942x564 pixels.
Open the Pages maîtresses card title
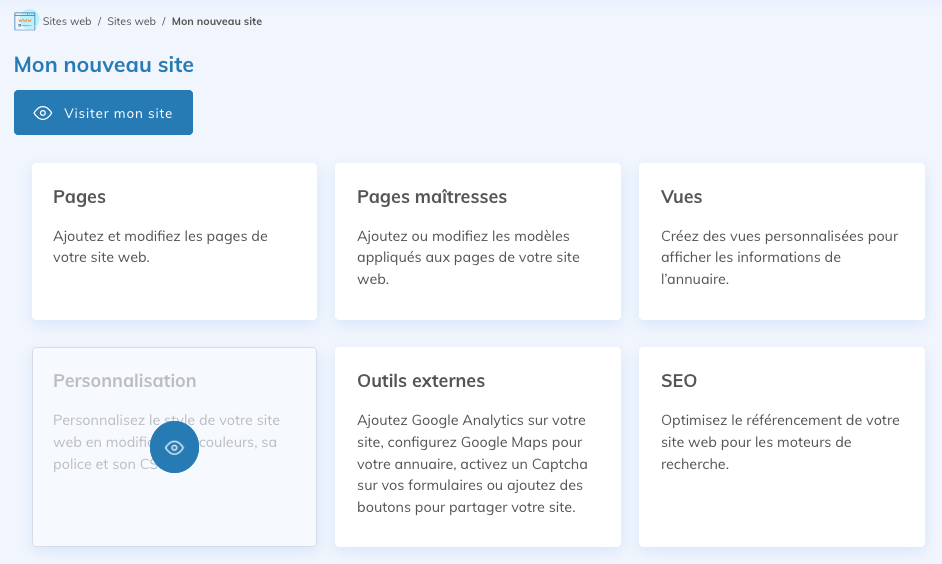coord(431,197)
